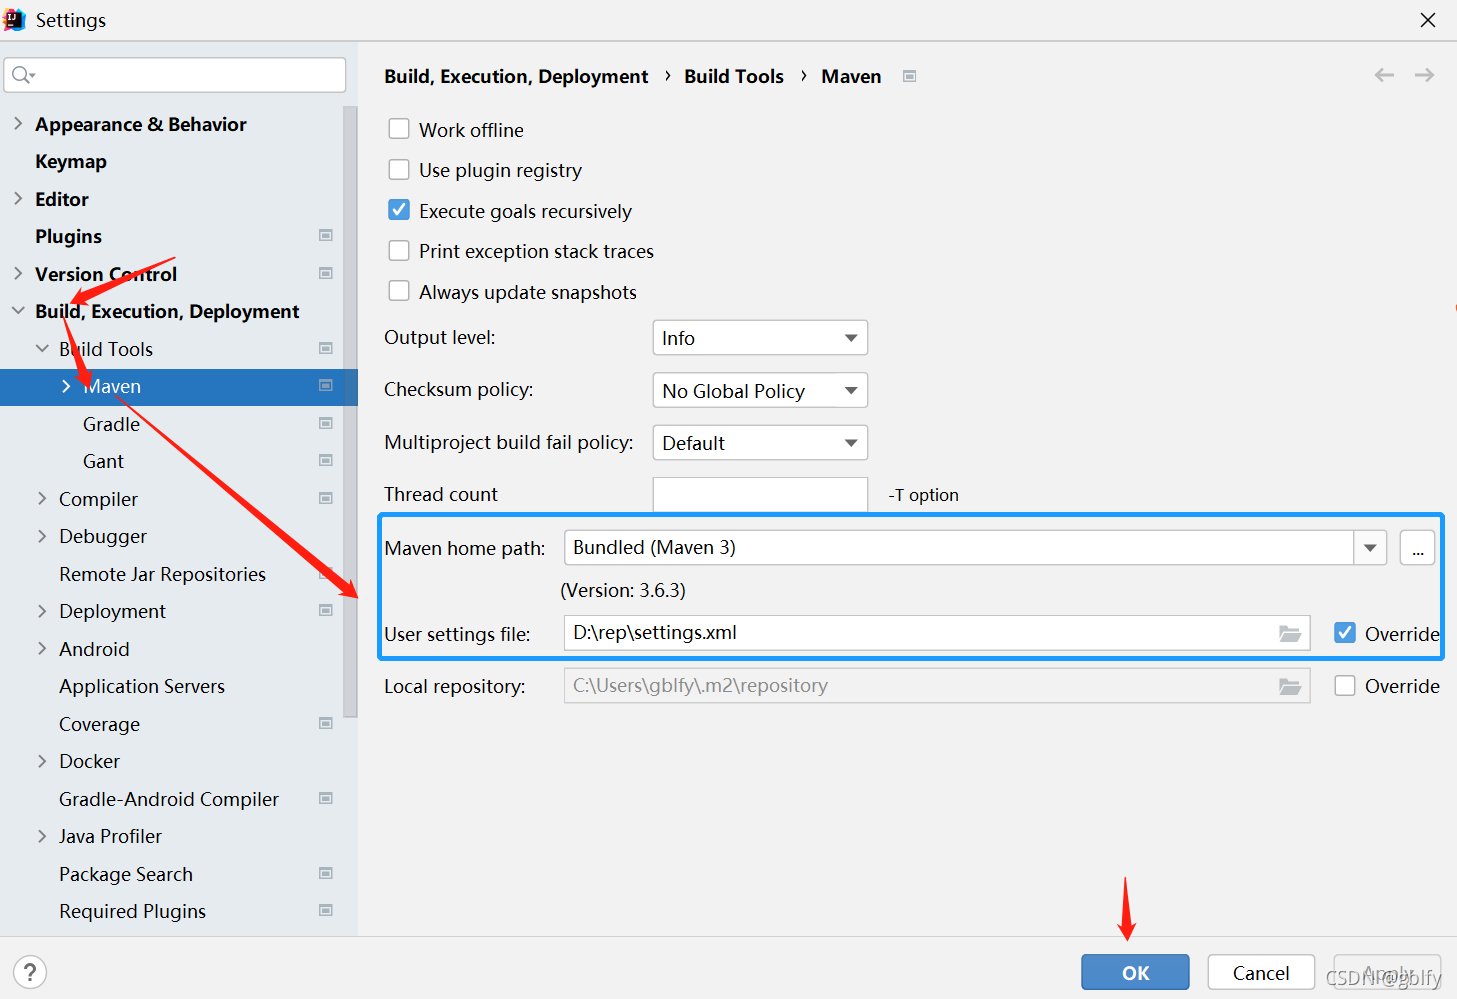
Task: Open Coverage settings page
Action: click(x=99, y=724)
